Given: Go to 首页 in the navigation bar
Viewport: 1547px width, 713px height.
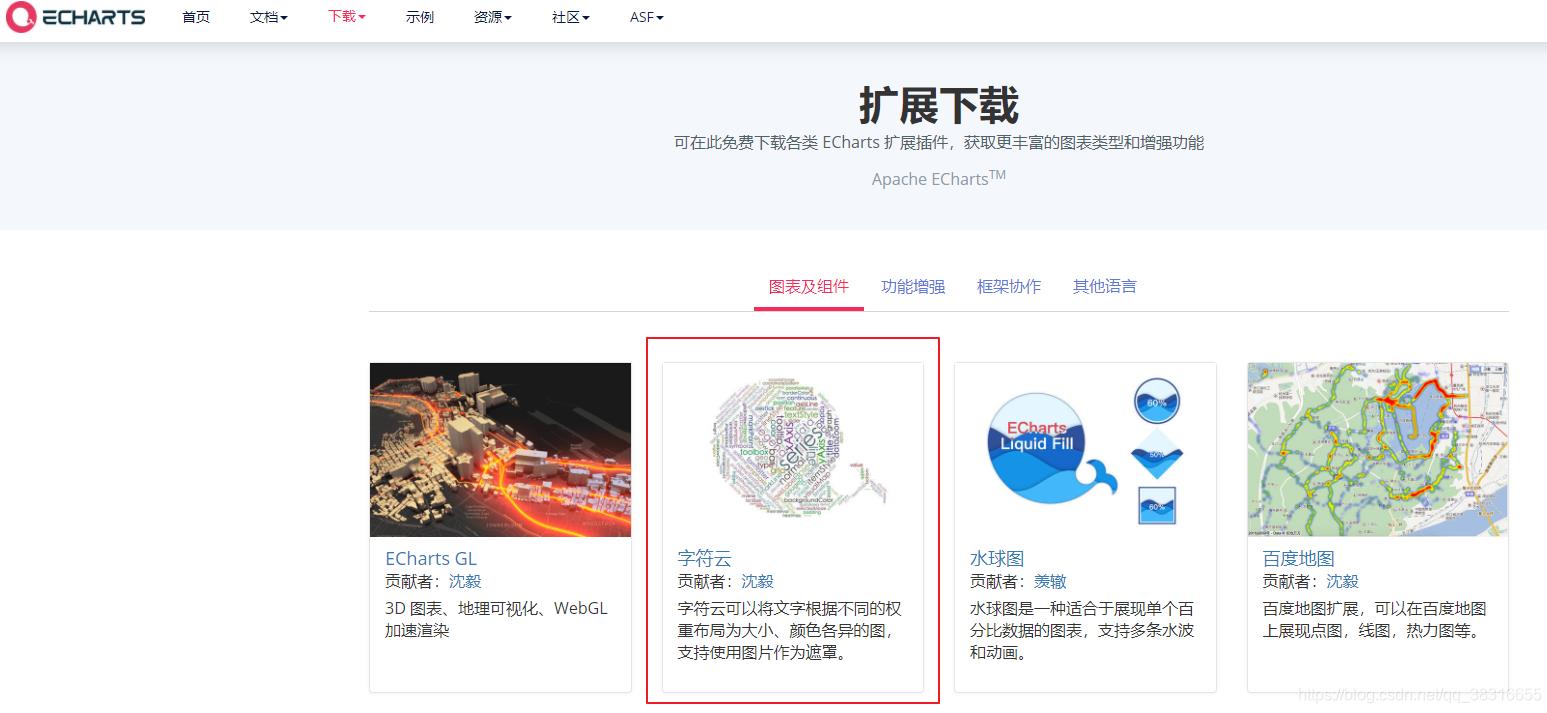Looking at the screenshot, I should (196, 17).
